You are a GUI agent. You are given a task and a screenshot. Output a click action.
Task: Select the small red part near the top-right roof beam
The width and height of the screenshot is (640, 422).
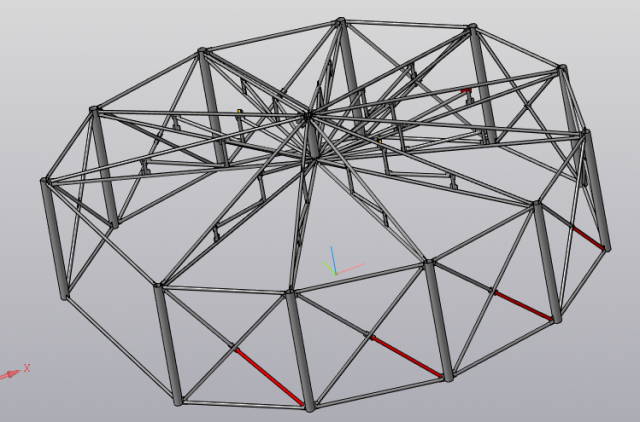point(467,90)
